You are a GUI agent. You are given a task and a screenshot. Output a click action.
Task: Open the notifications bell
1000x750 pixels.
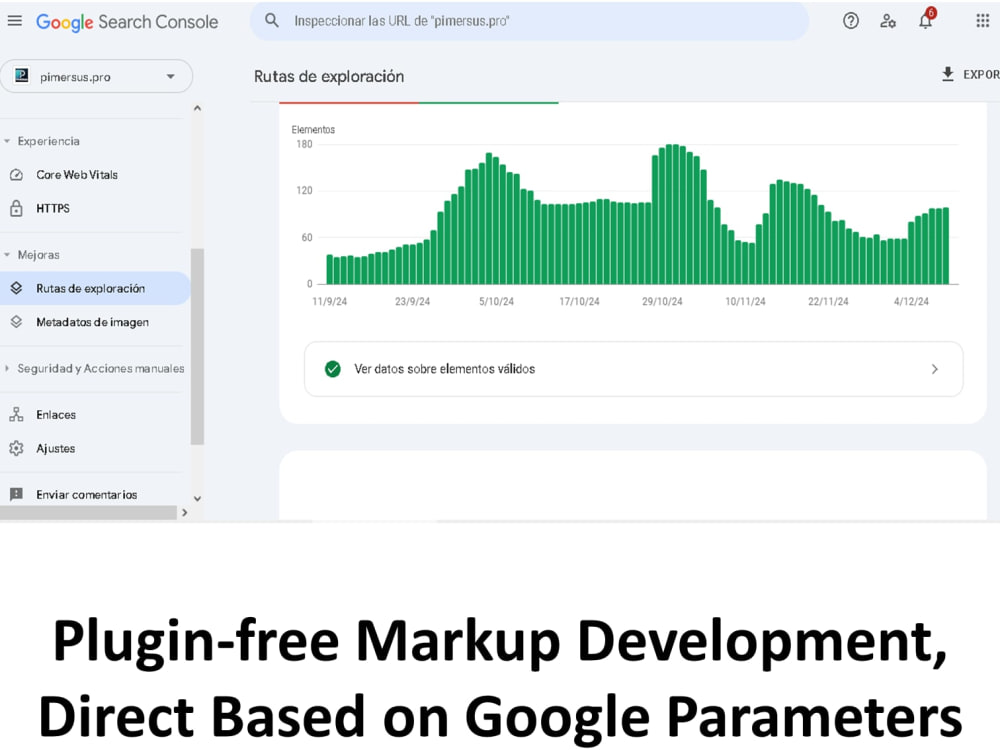click(x=925, y=21)
